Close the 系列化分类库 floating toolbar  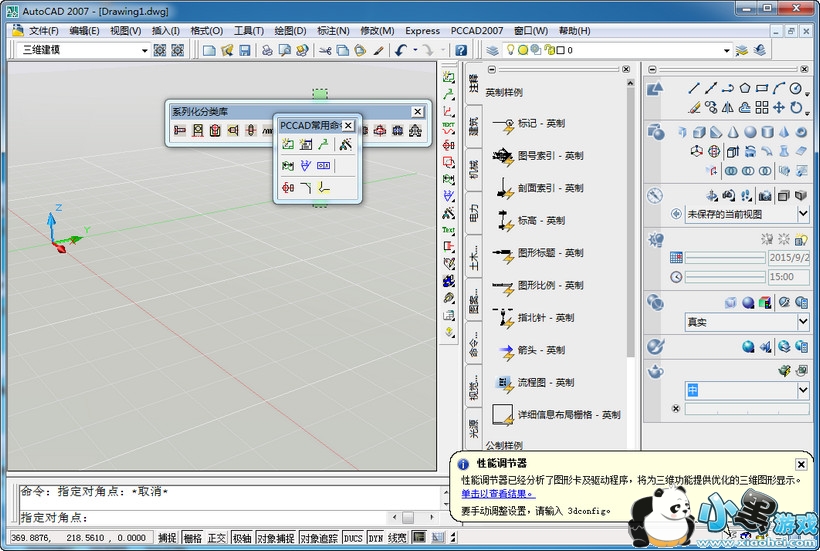tap(417, 112)
